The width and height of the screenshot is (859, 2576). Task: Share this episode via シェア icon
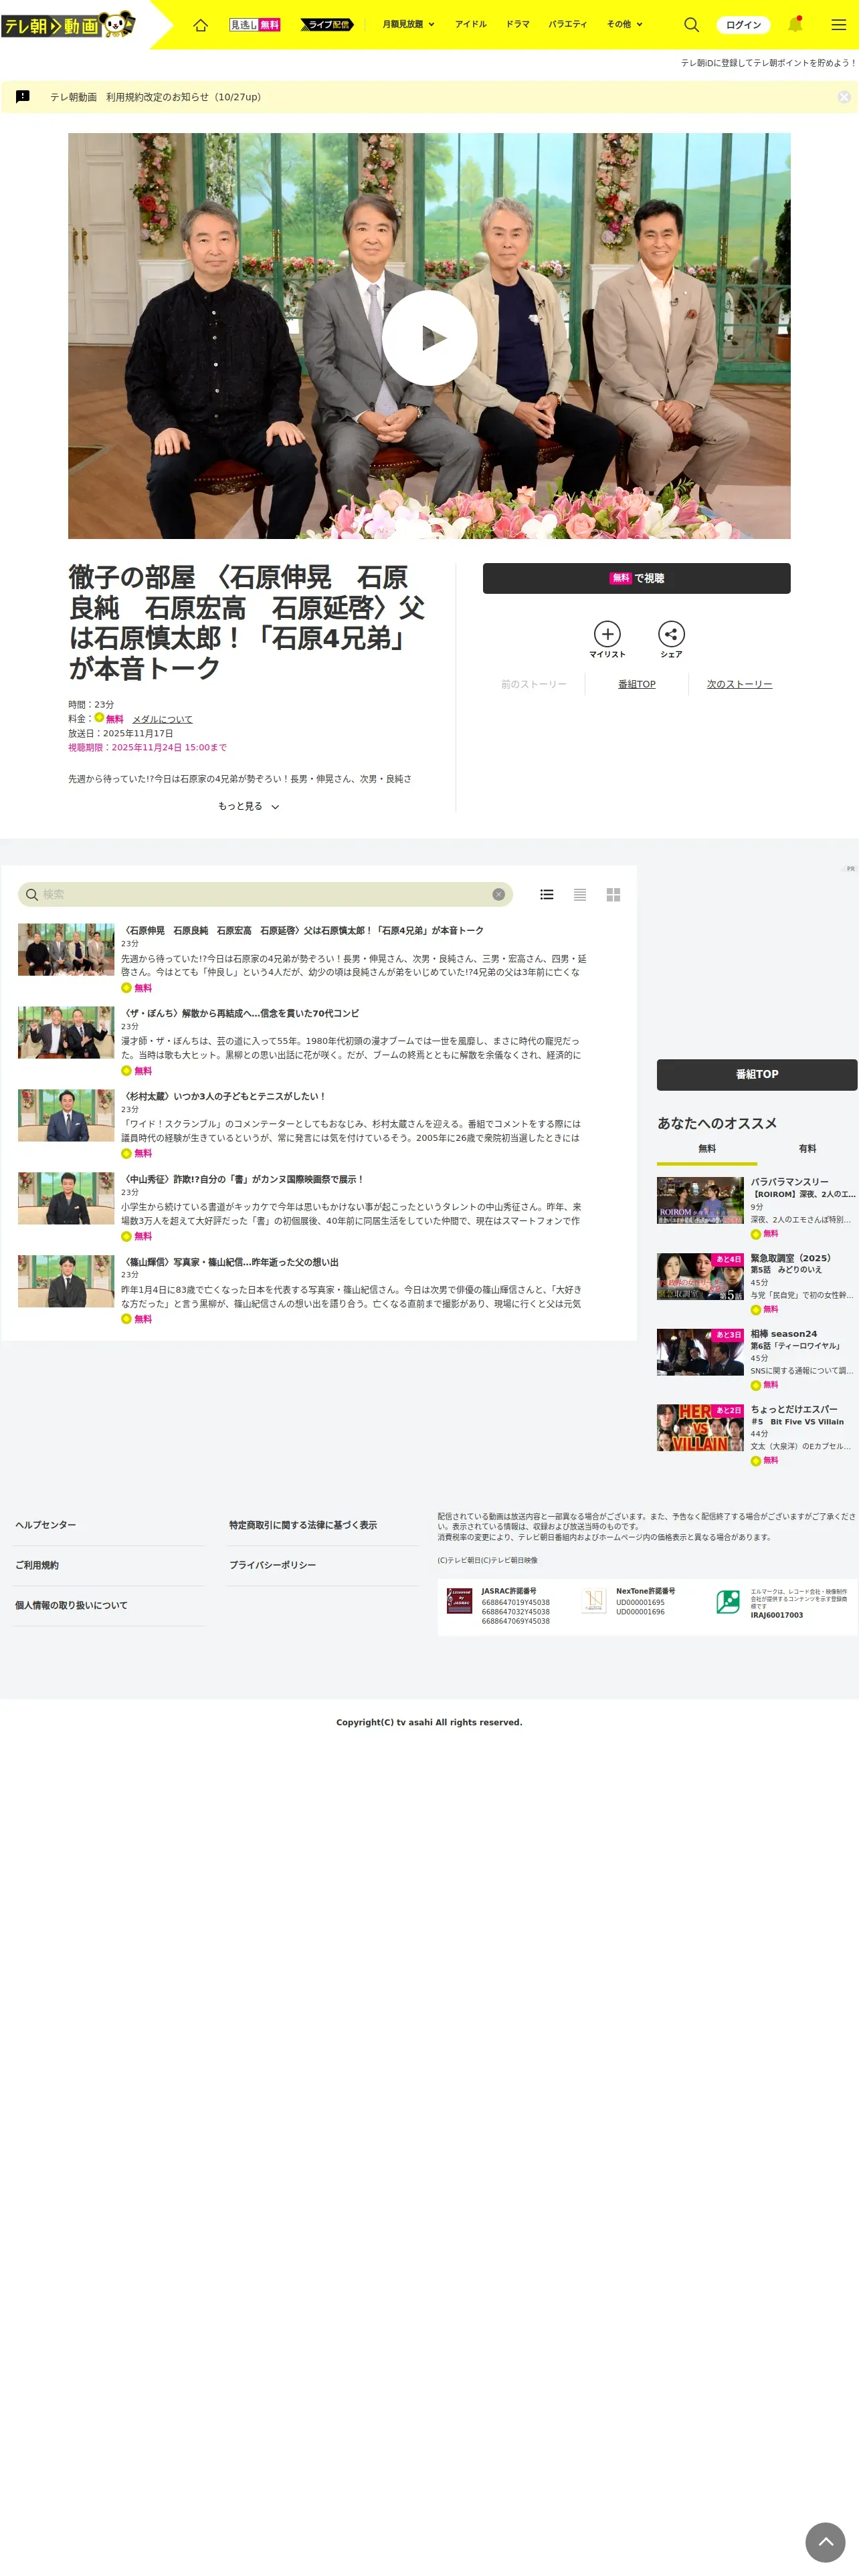pyautogui.click(x=671, y=640)
